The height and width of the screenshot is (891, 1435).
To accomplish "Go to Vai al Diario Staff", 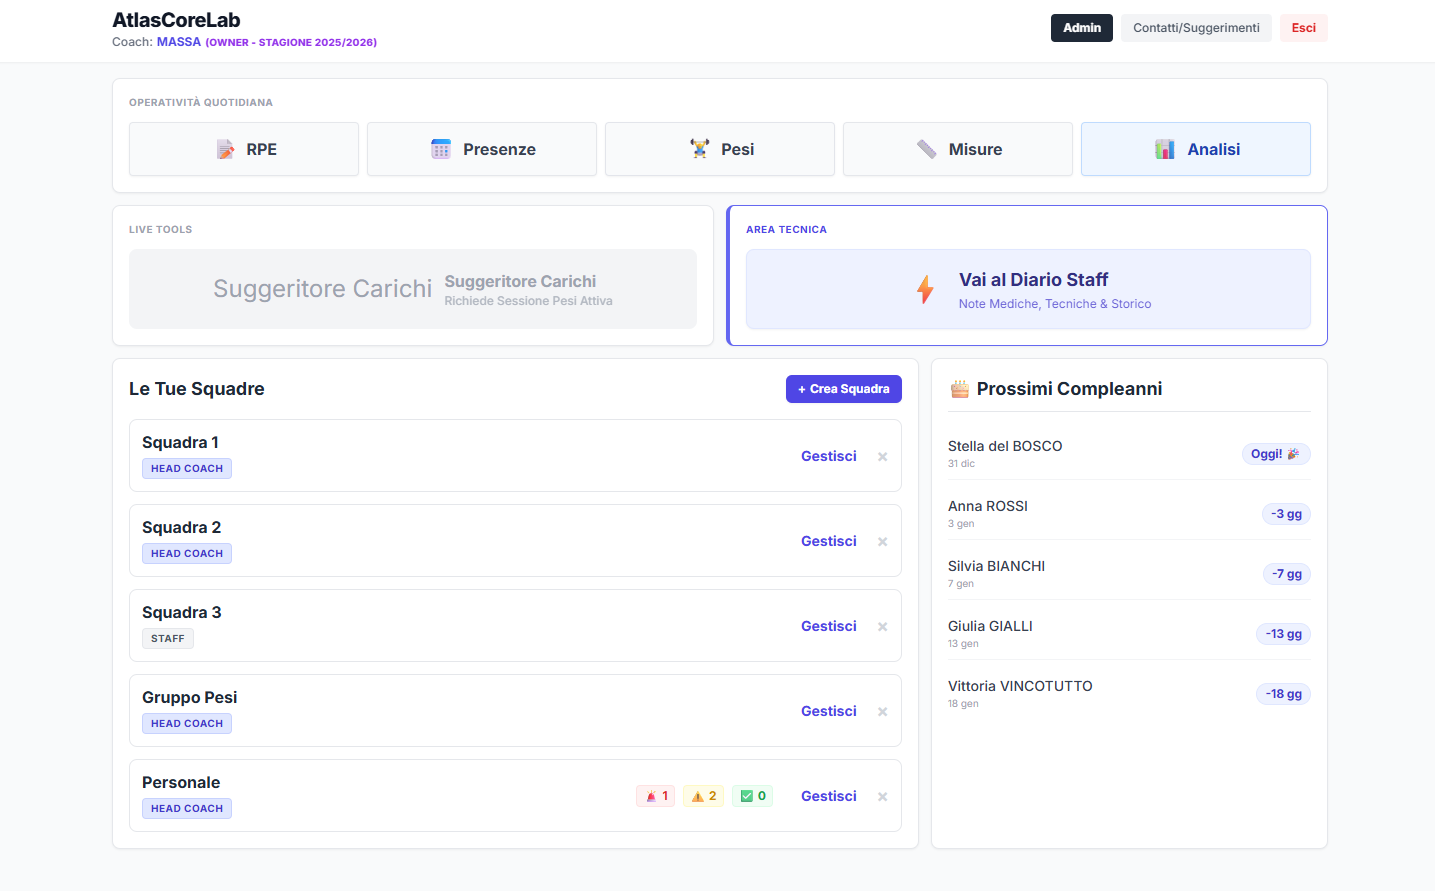I will pos(1028,289).
